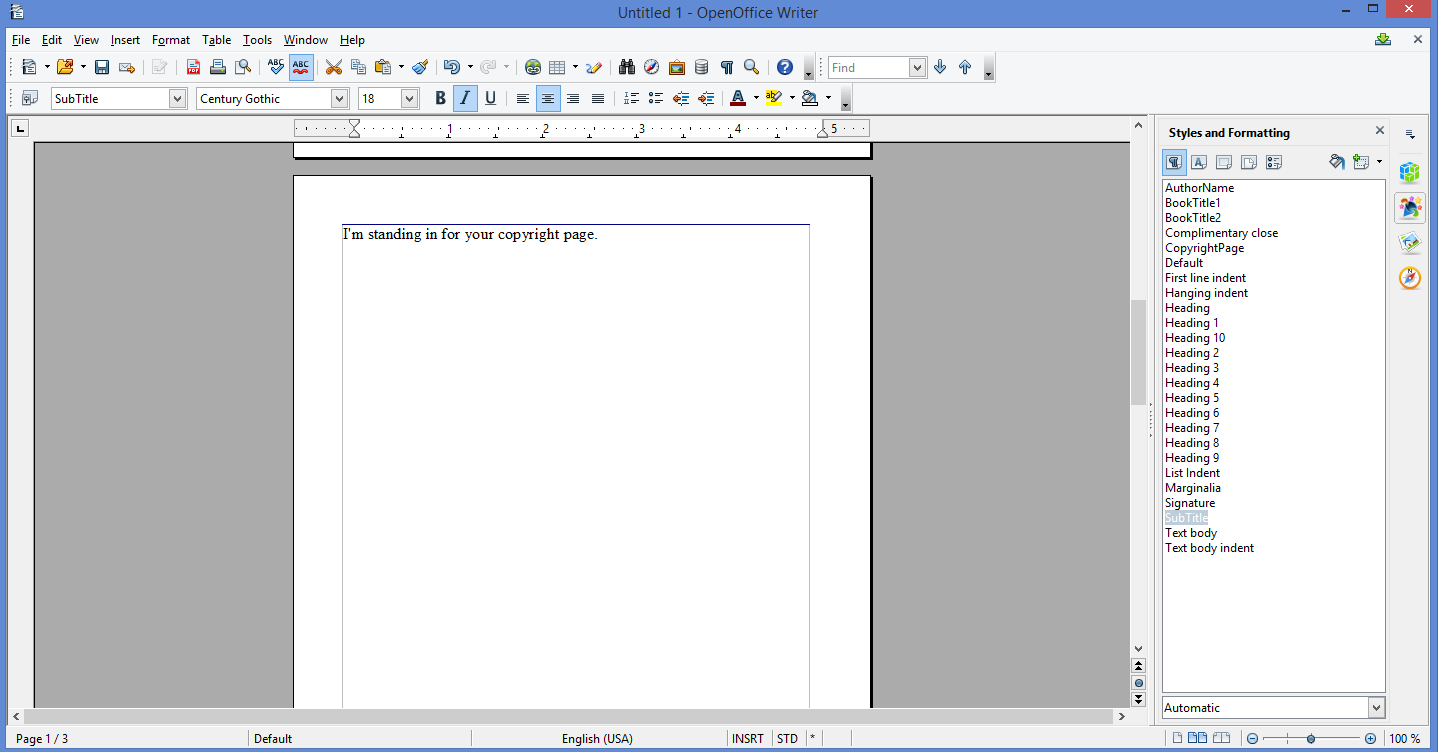The width and height of the screenshot is (1438, 752).
Task: Open the Edit menu
Action: (x=52, y=40)
